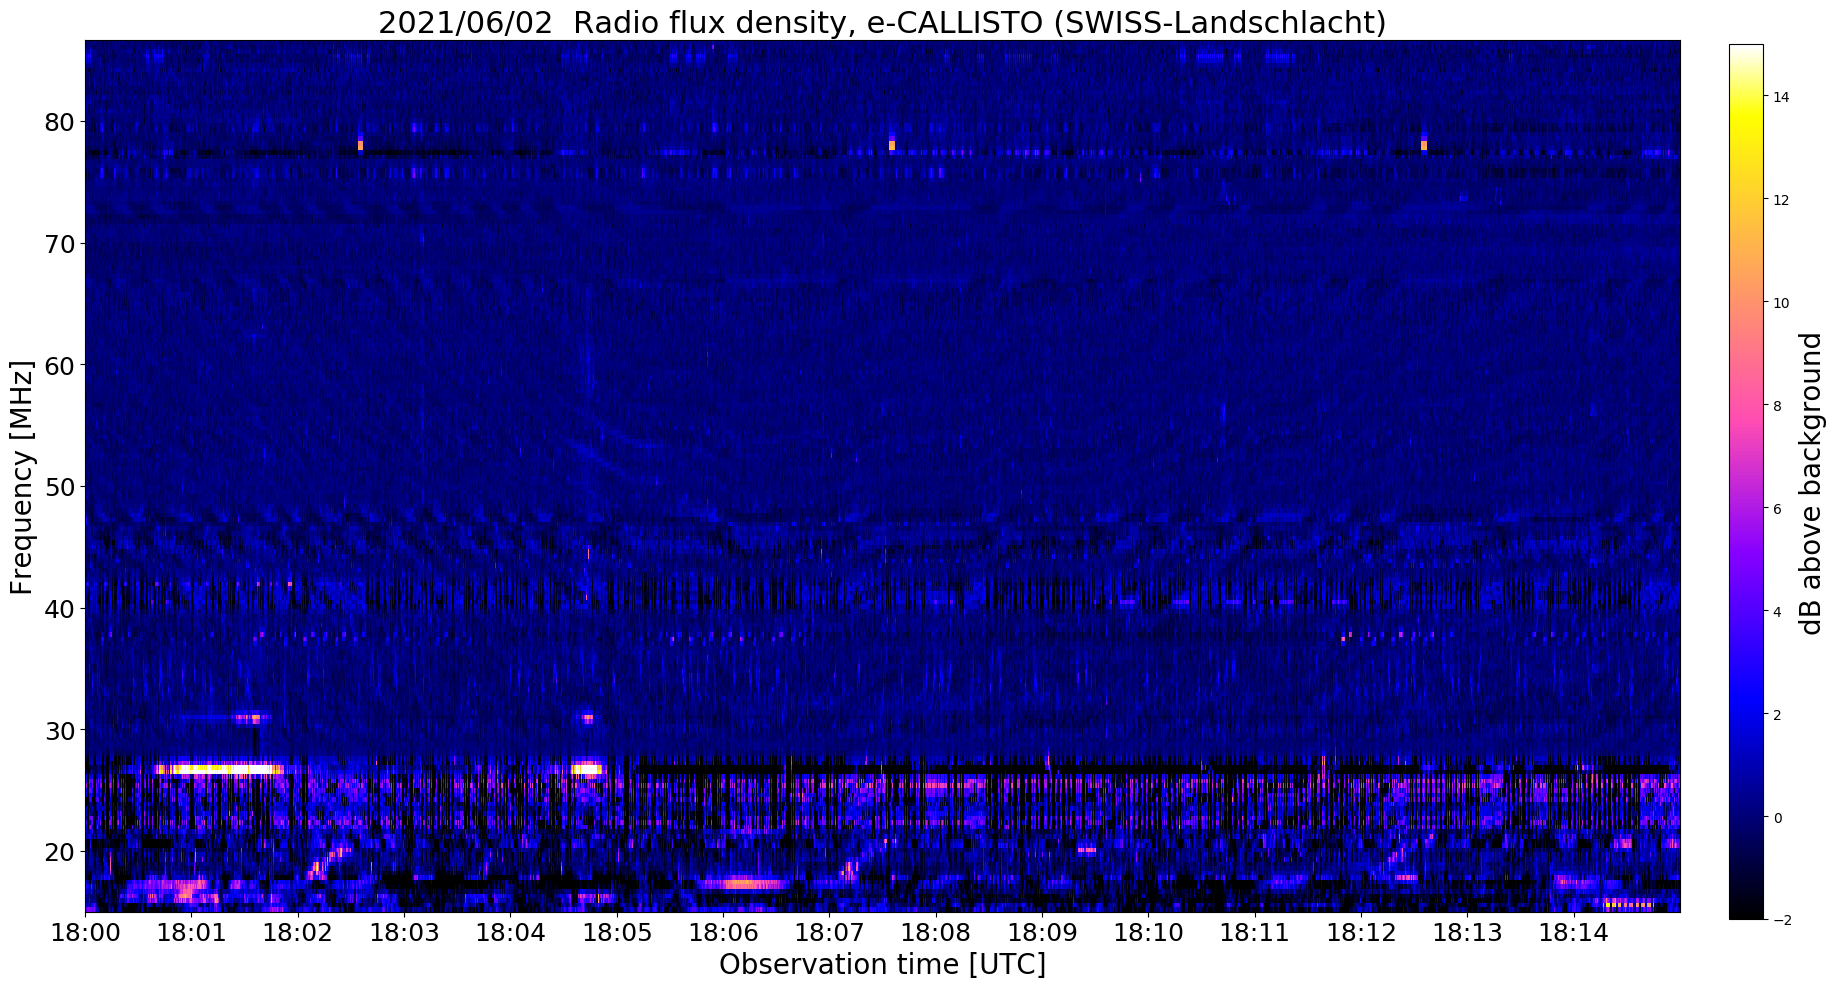Screen dimensions: 1836x989
Task: Click the 18:06 time tick label
Action: point(723,933)
